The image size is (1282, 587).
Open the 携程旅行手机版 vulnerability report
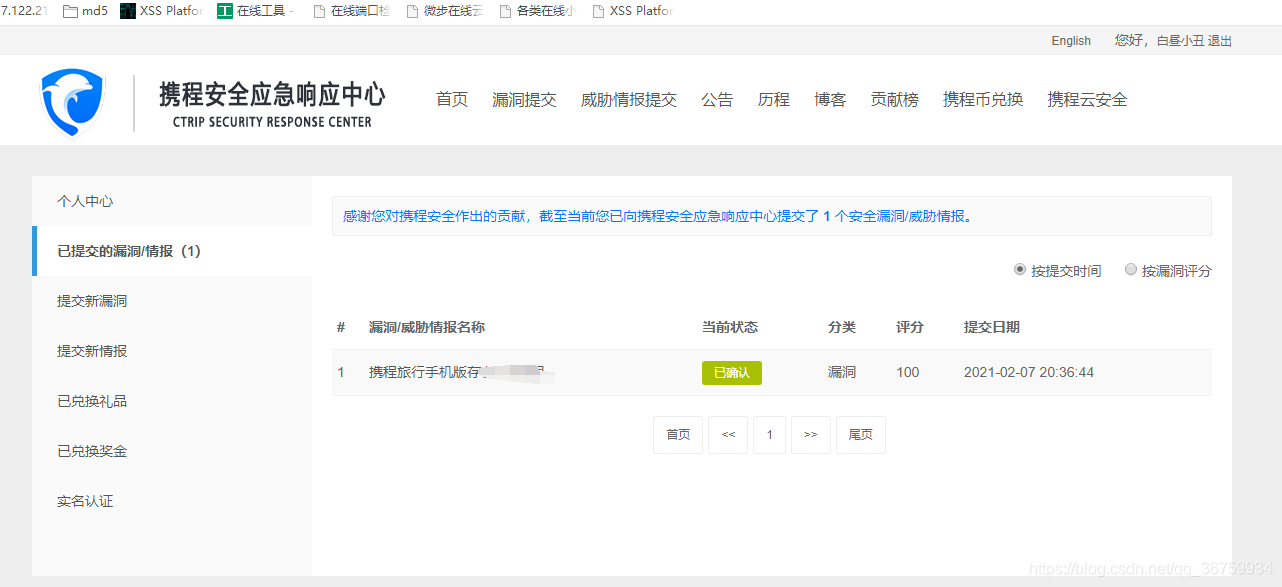(x=458, y=372)
